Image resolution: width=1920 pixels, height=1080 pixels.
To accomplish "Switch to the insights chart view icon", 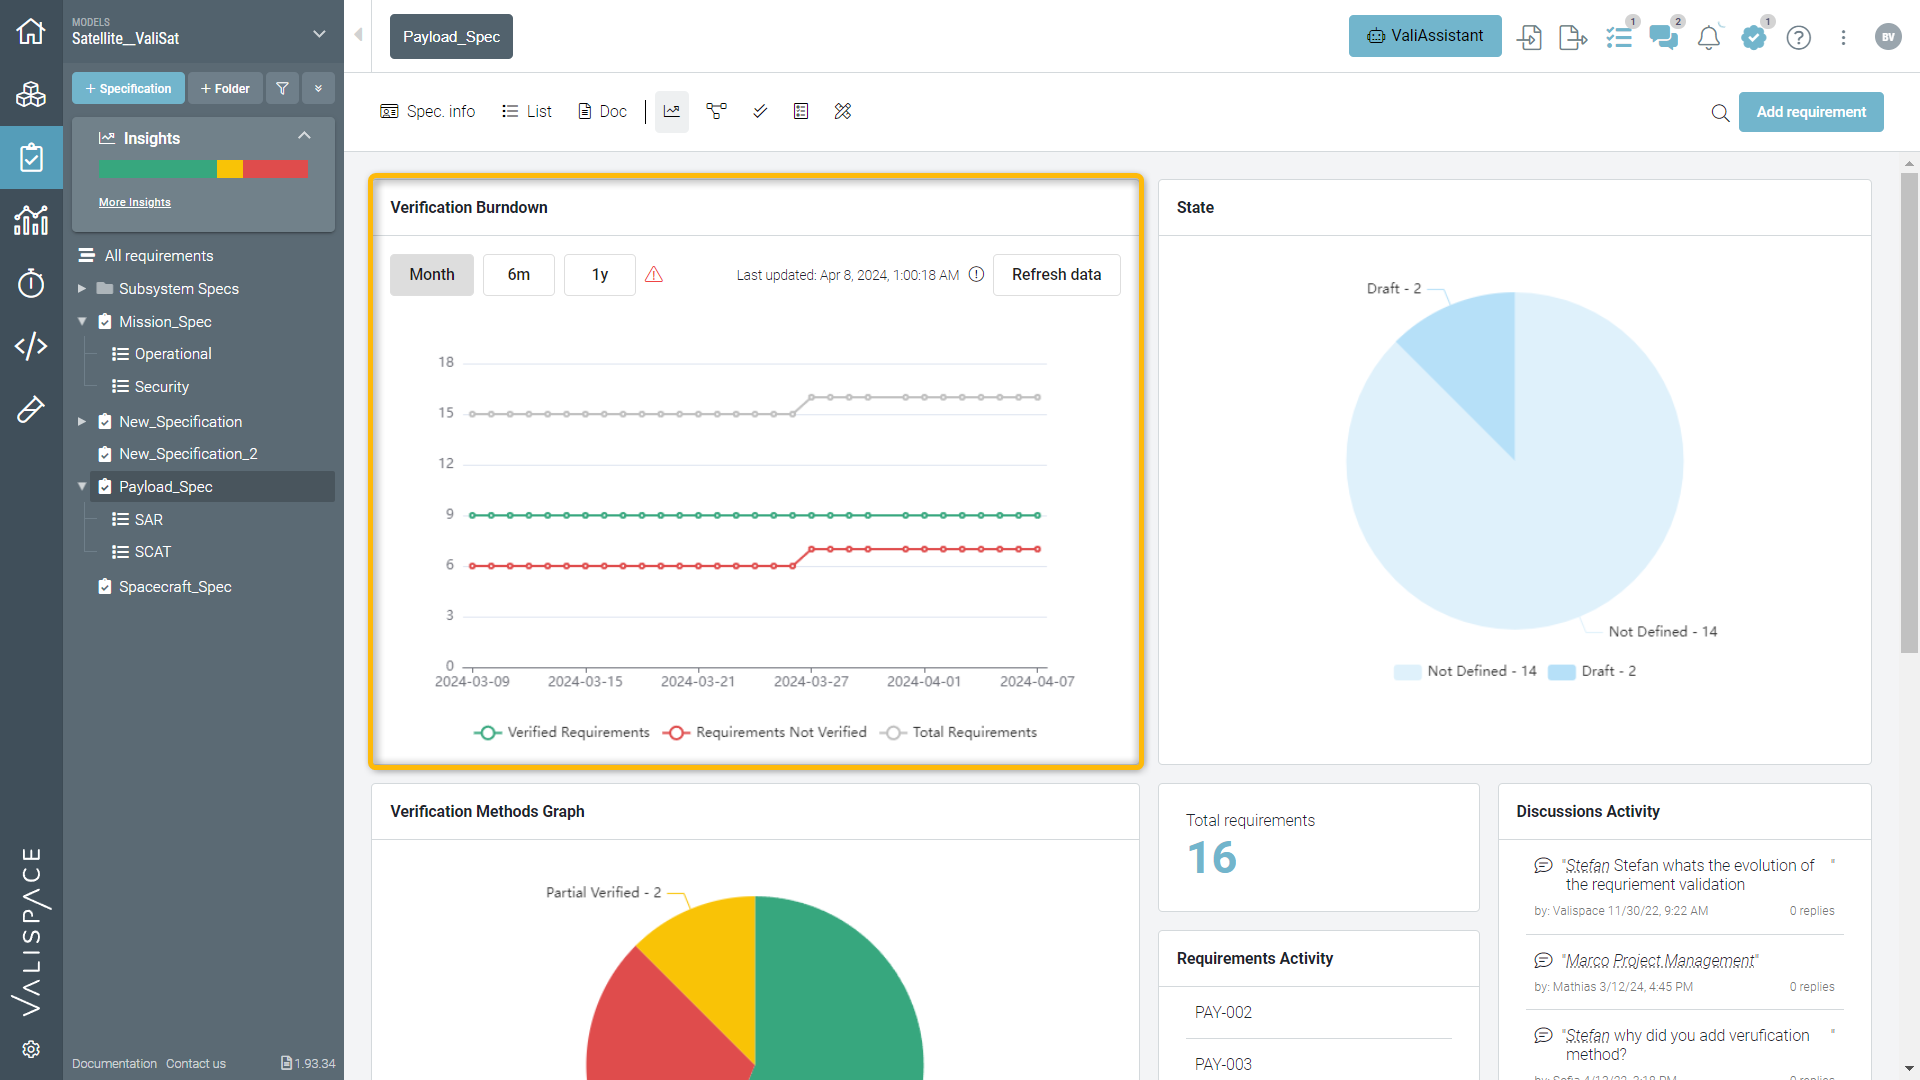I will [x=672, y=111].
